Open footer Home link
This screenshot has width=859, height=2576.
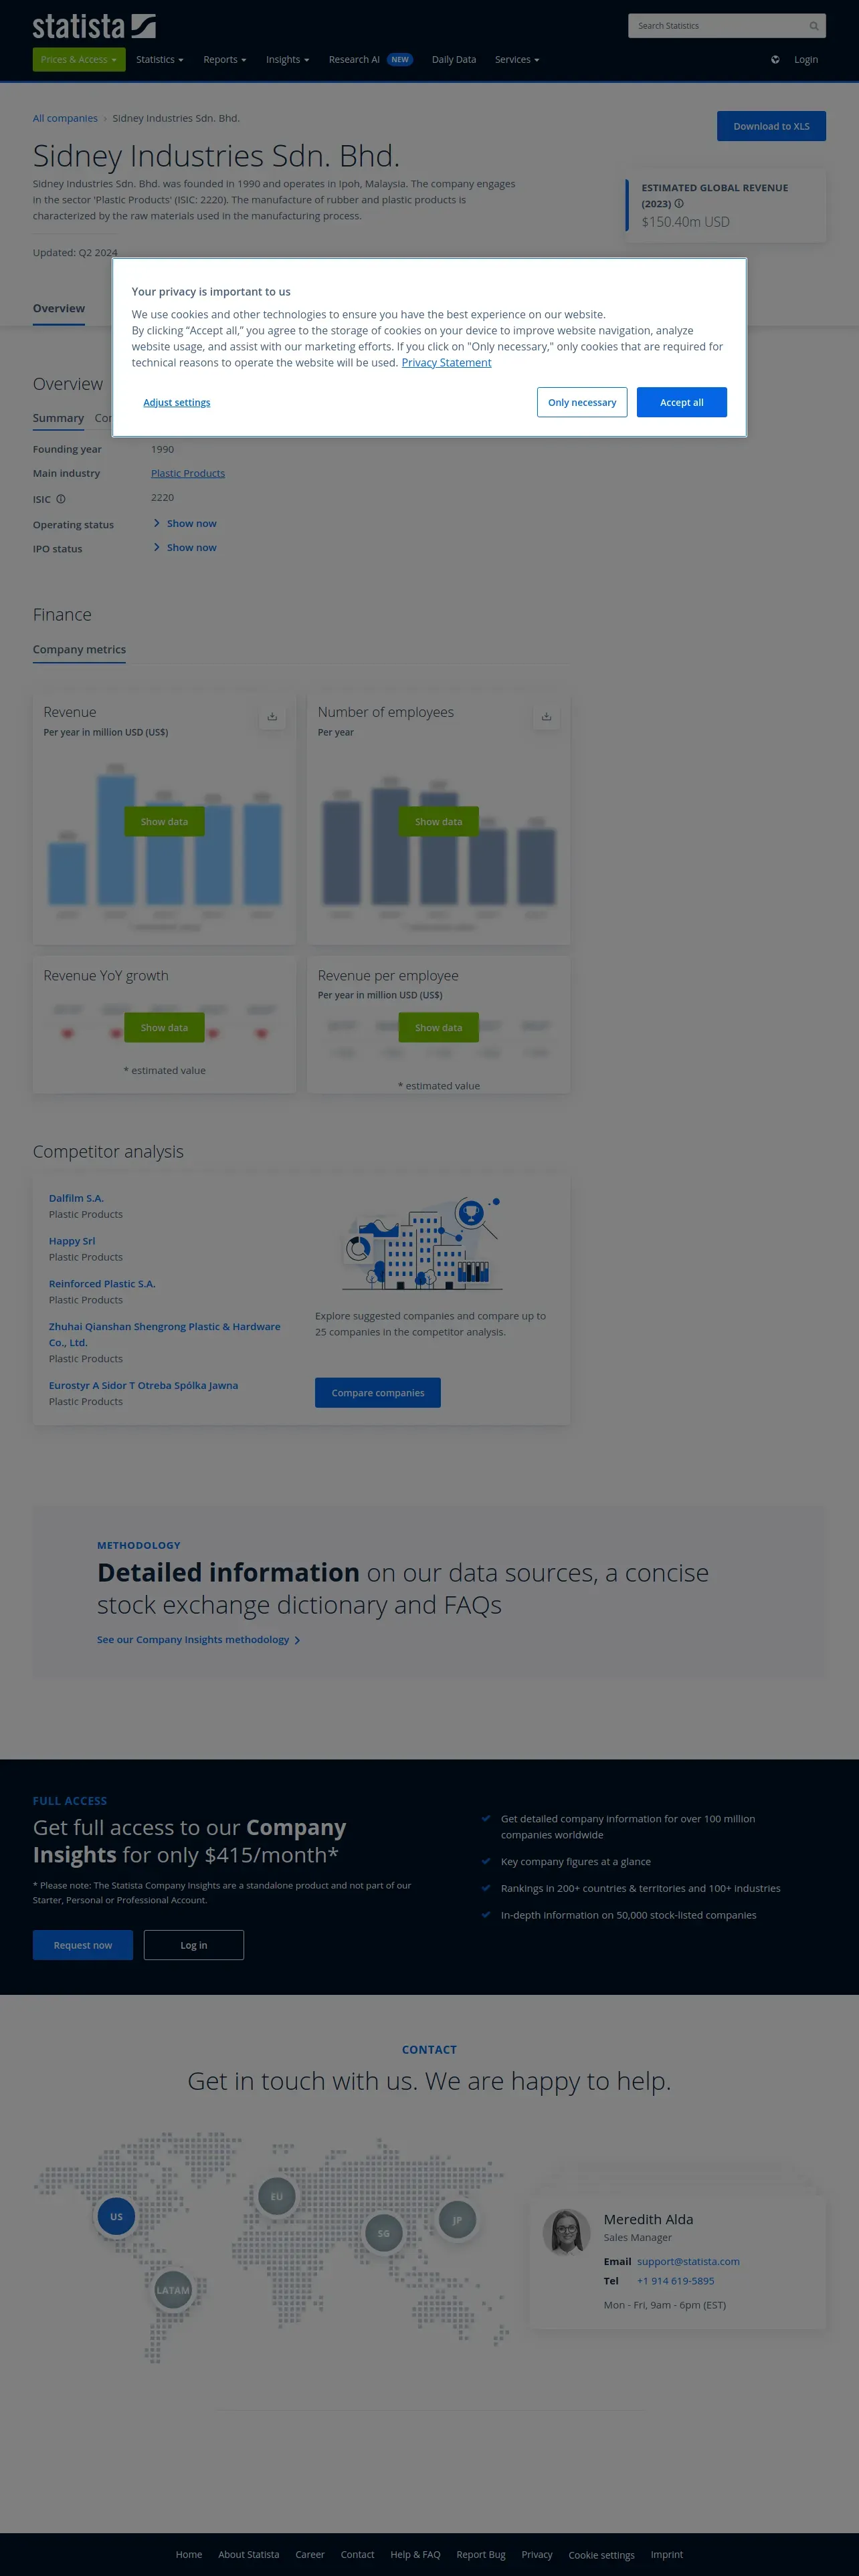189,2555
